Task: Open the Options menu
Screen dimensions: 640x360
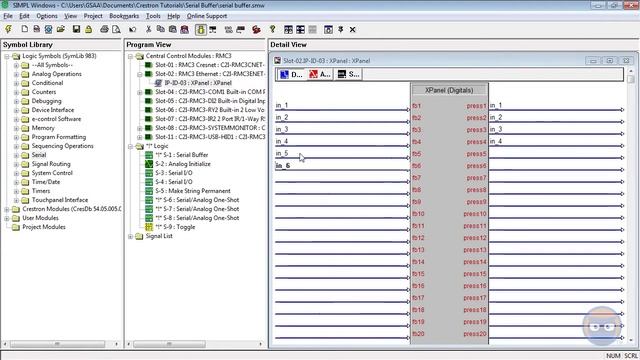Action: click(47, 16)
